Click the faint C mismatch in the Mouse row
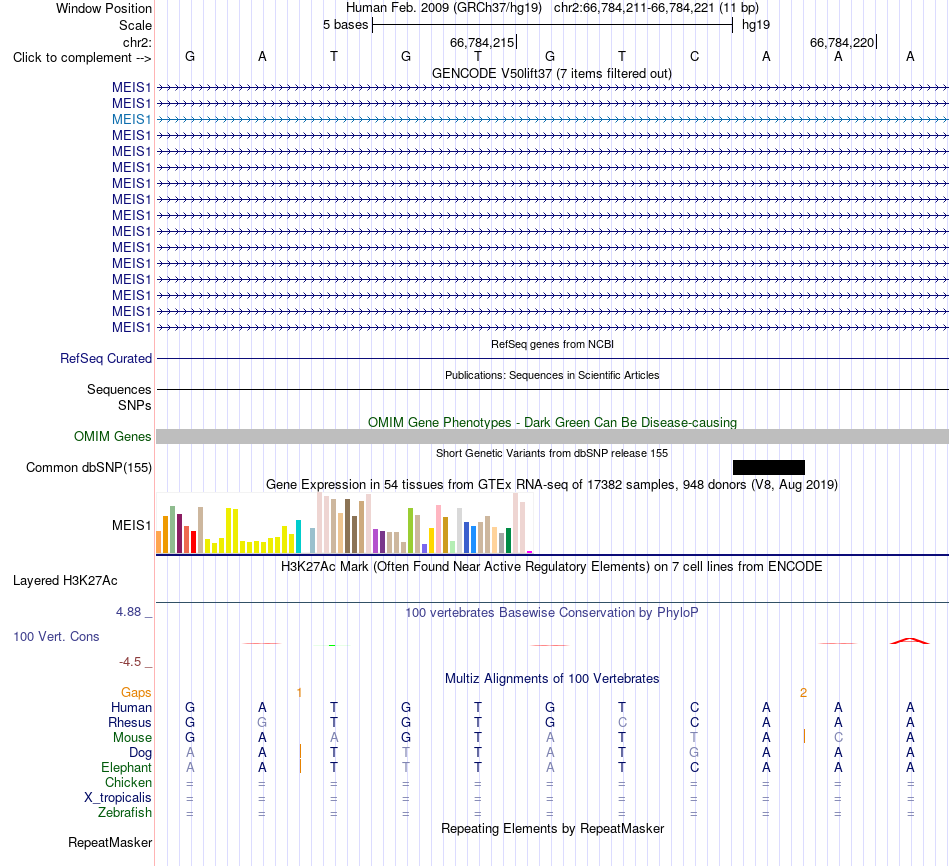Image resolution: width=950 pixels, height=866 pixels. click(x=839, y=738)
